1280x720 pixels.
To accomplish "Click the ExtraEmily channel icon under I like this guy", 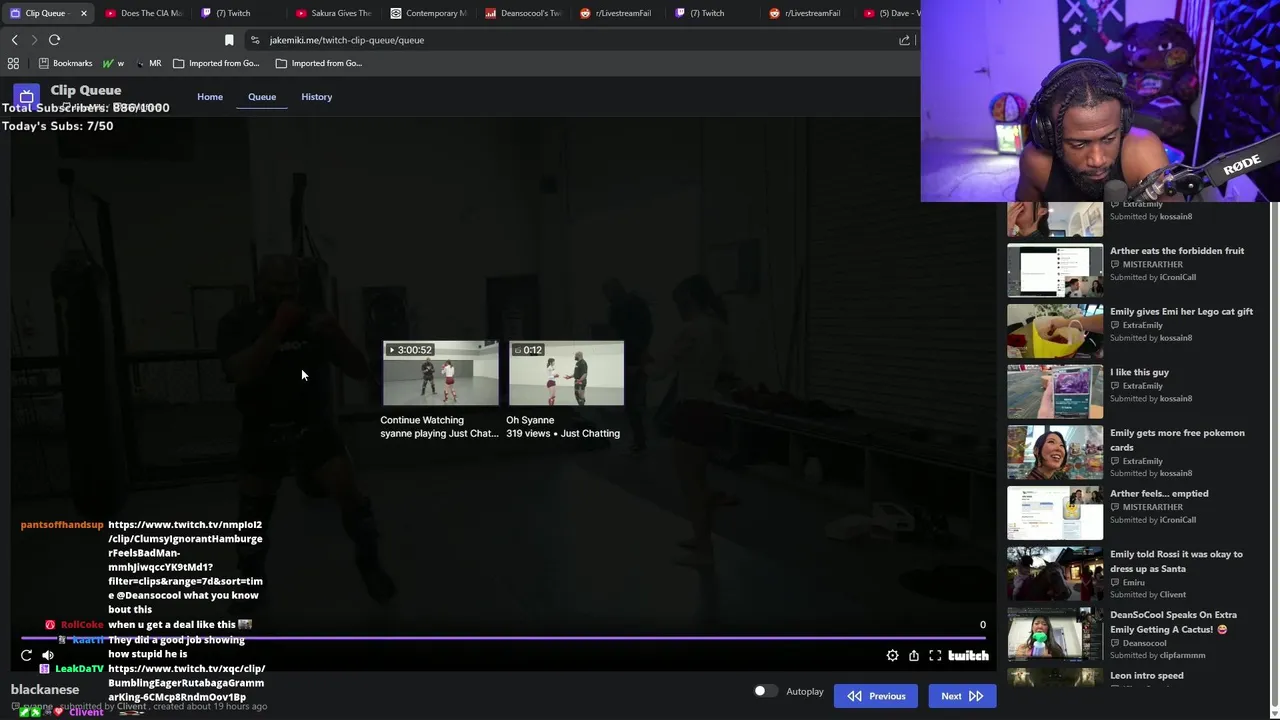I will tap(1115, 386).
